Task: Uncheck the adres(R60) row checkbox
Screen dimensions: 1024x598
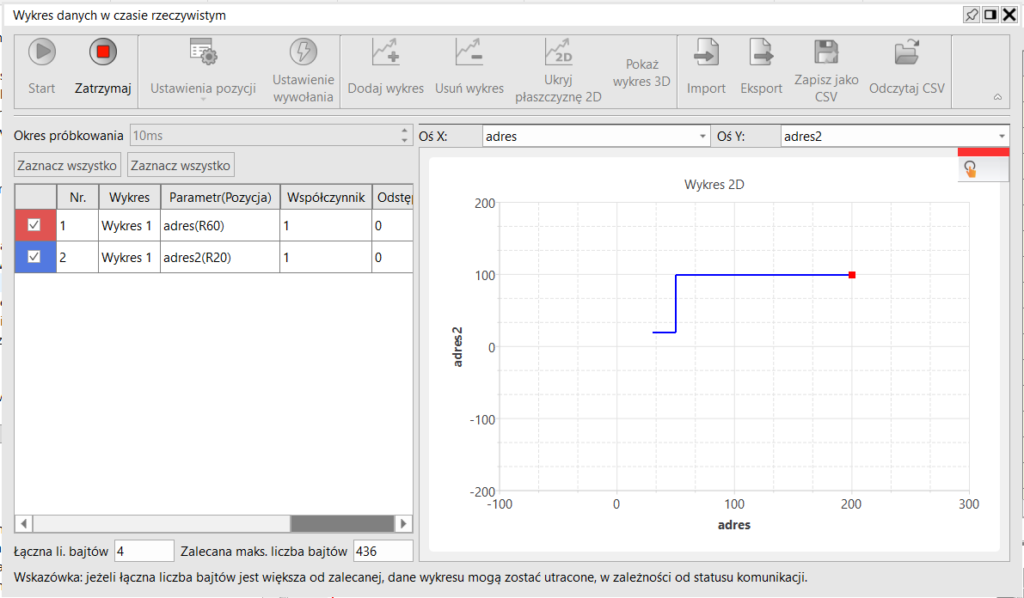Action: point(34,225)
